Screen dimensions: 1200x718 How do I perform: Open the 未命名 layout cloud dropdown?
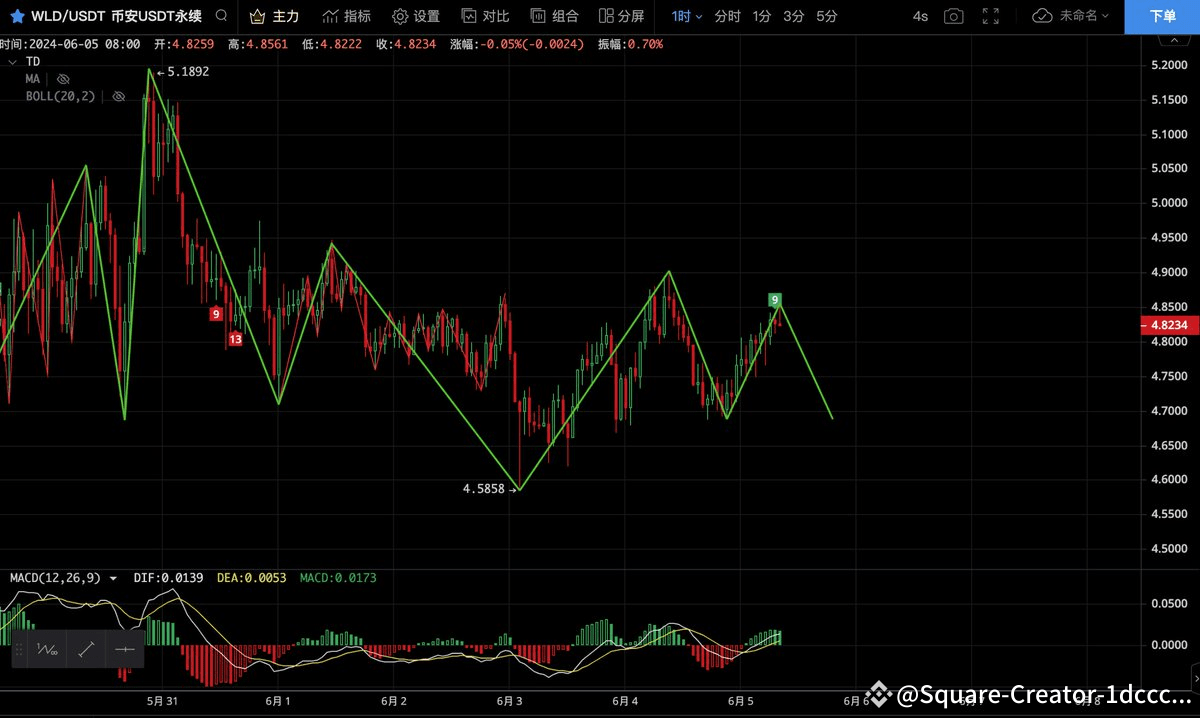[x=1071, y=16]
